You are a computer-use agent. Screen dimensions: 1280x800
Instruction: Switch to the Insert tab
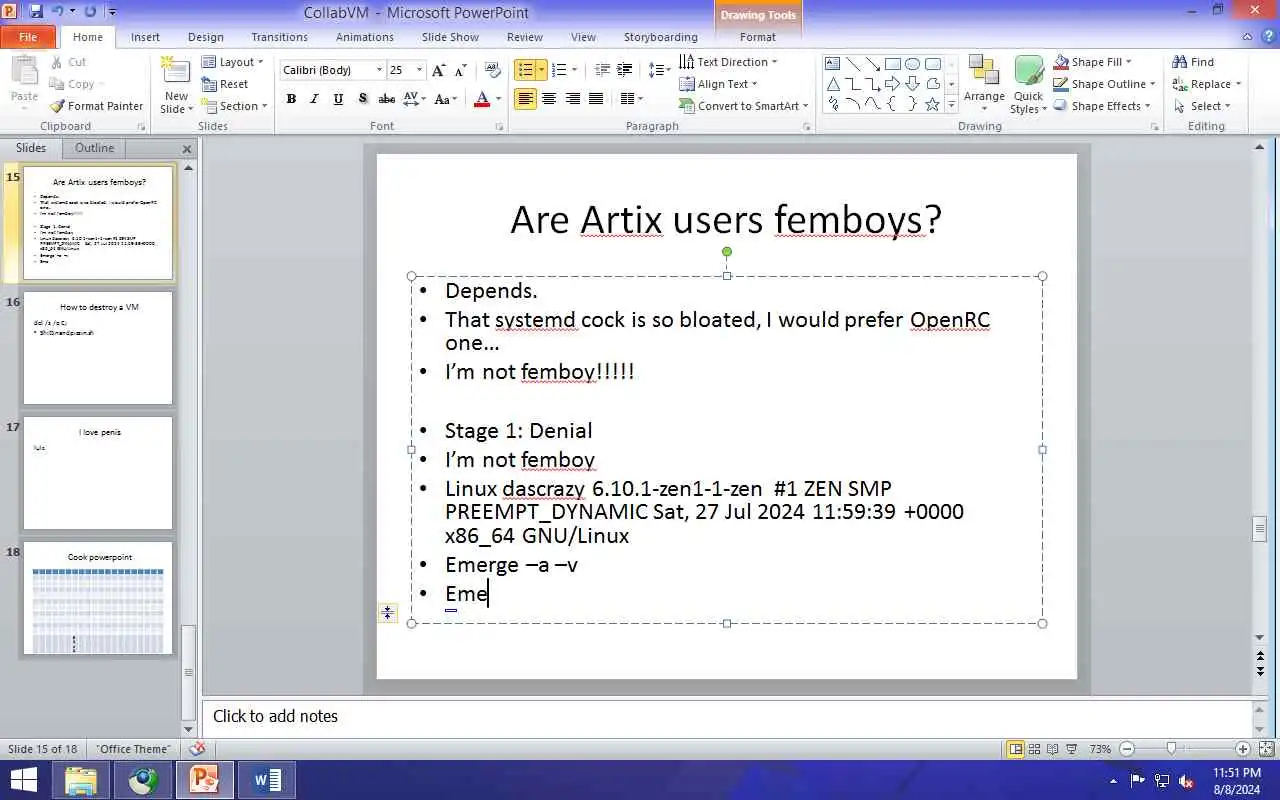click(x=145, y=37)
